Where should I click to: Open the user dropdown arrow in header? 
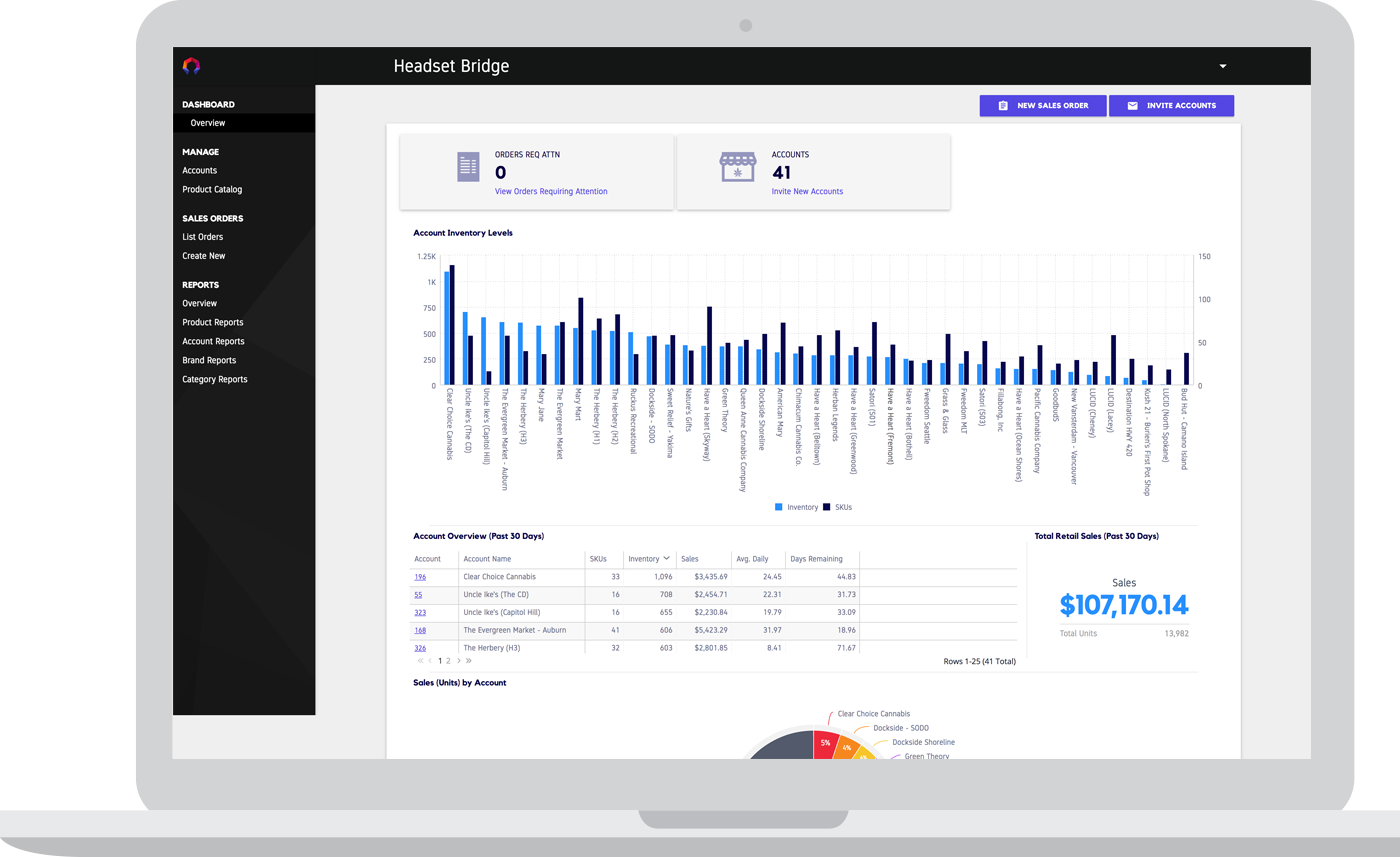(1222, 67)
